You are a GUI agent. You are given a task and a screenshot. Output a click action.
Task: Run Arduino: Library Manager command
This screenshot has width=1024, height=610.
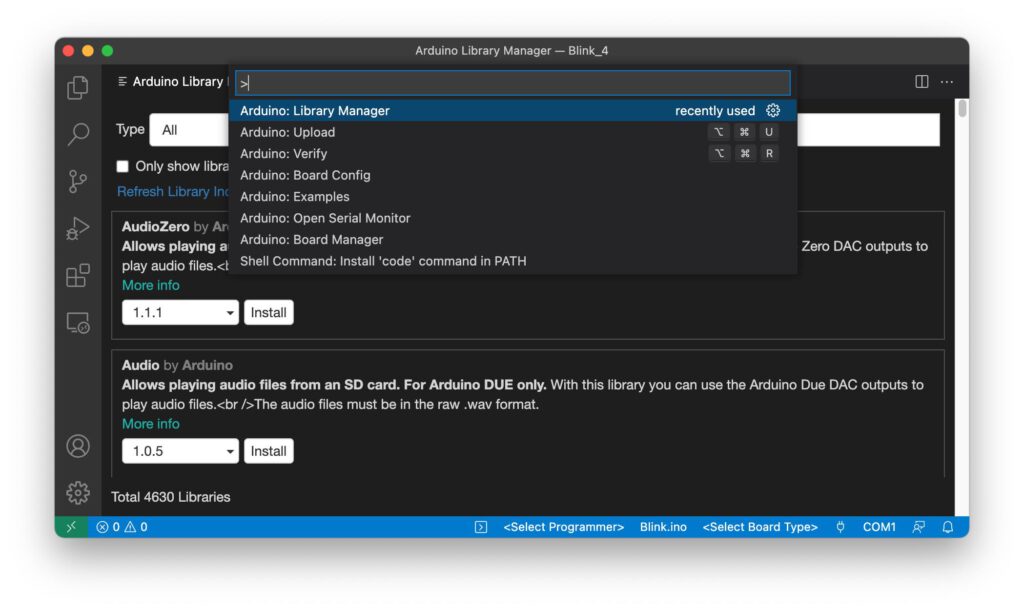click(x=513, y=110)
